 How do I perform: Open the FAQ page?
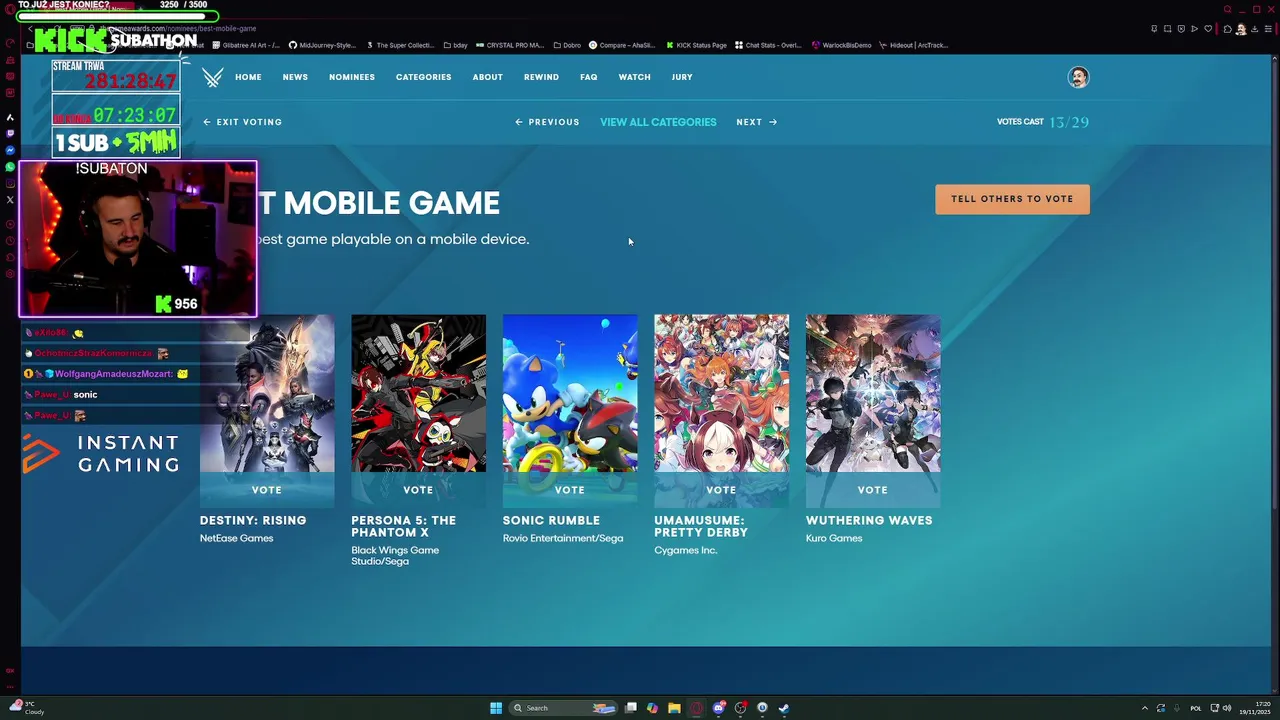coord(588,77)
